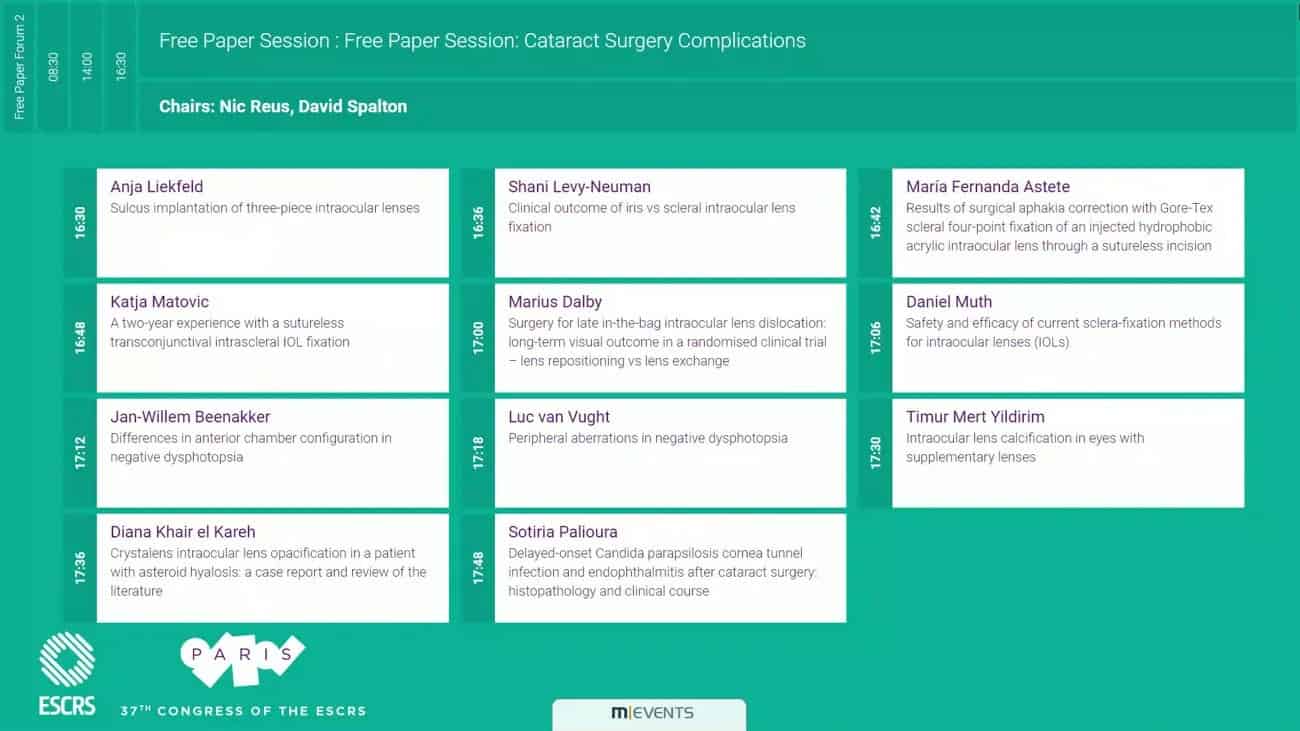The width and height of the screenshot is (1300, 731).
Task: Click the Cataract Surgery Complications session title
Action: (x=482, y=41)
